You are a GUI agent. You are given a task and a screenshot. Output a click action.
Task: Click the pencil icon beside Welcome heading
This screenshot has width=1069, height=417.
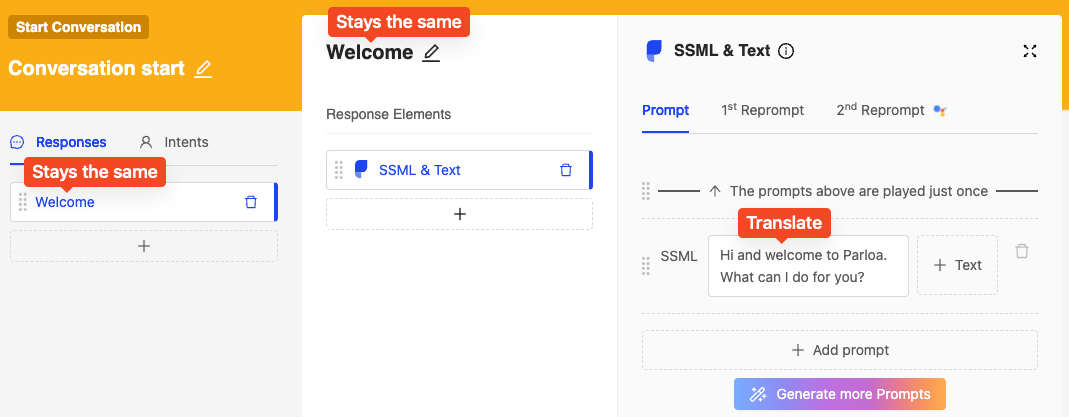pos(431,52)
